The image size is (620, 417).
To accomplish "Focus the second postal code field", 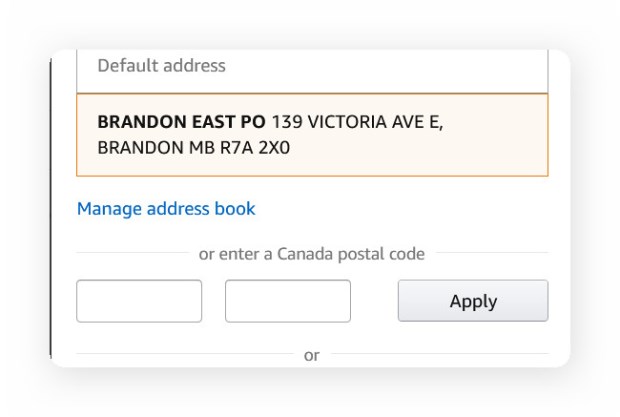I will [x=288, y=301].
